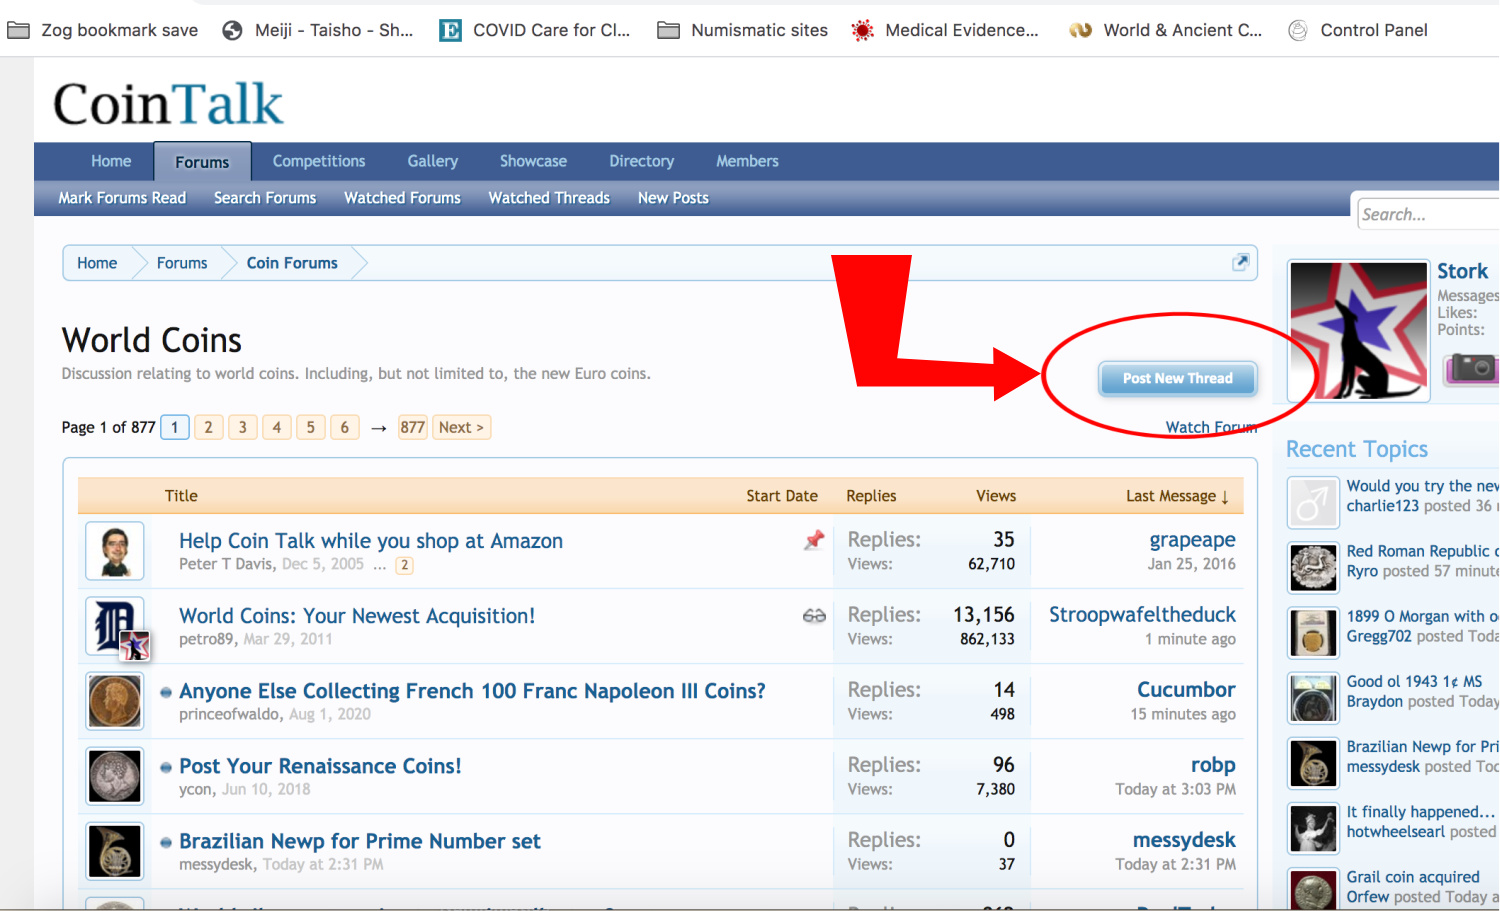Screen dimensions: 1500x911
Task: Click the watched-thread glasses icon
Action: (x=814, y=616)
